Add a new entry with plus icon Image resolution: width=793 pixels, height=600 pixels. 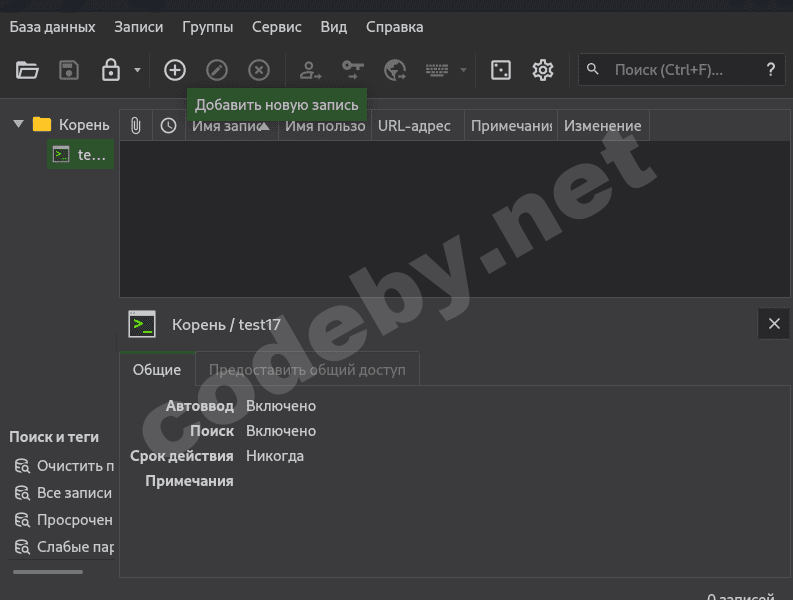tap(174, 70)
